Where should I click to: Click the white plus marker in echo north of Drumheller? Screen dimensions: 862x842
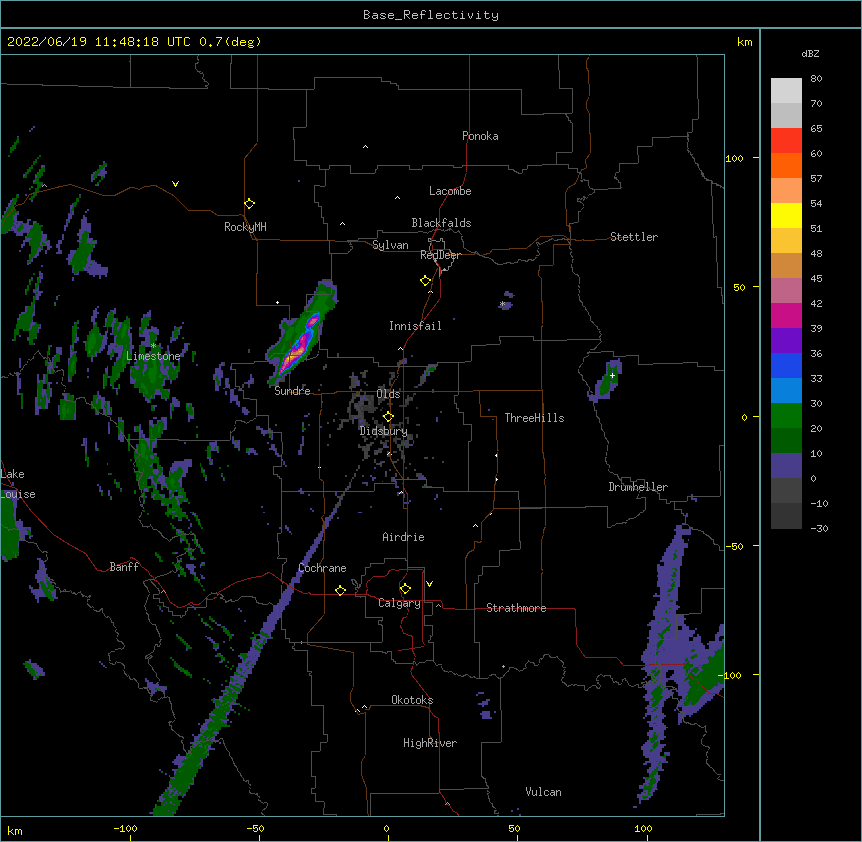612,375
